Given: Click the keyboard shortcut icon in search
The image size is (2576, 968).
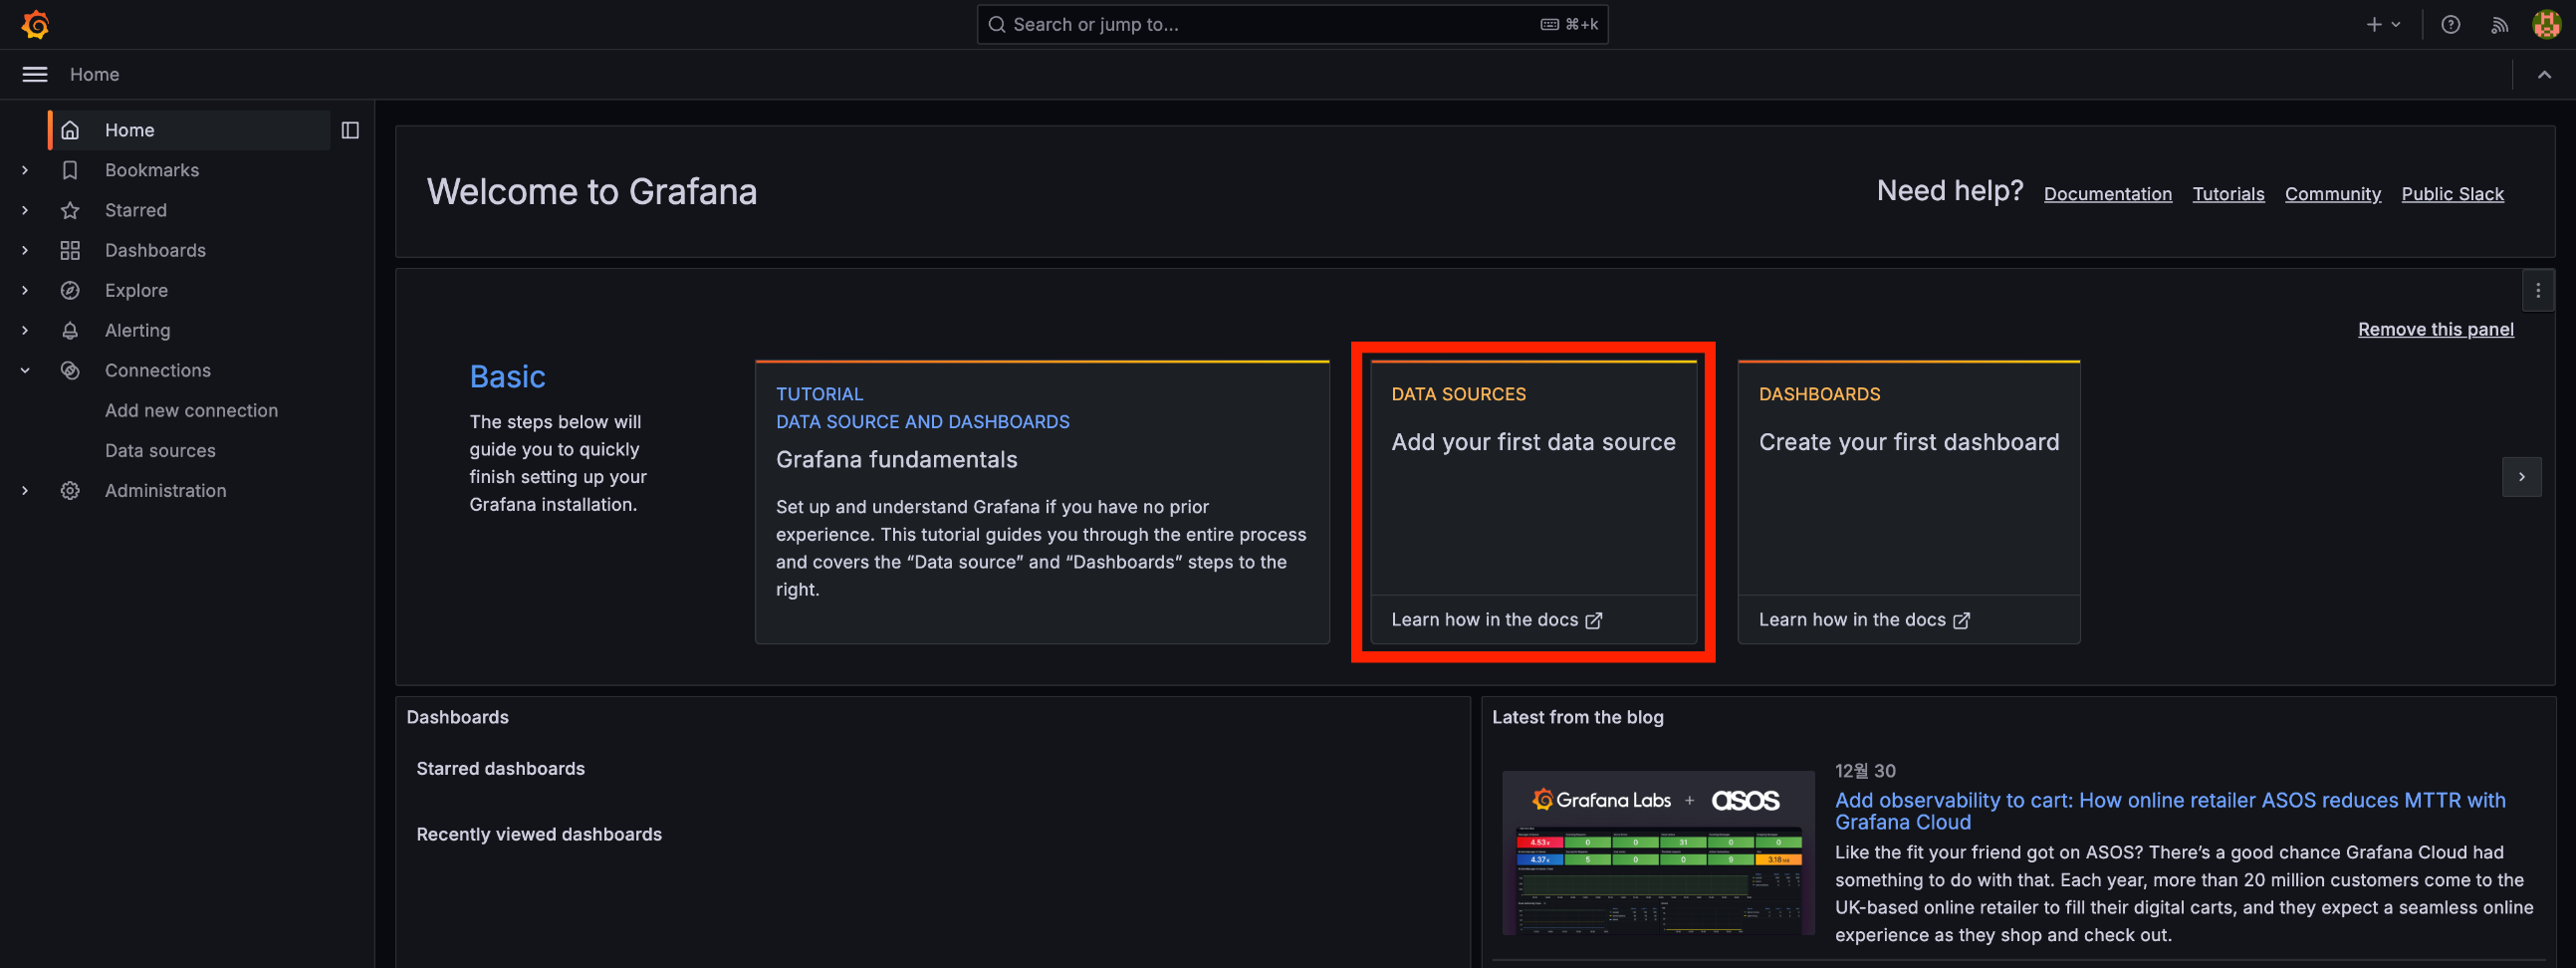Looking at the screenshot, I should [1549, 24].
